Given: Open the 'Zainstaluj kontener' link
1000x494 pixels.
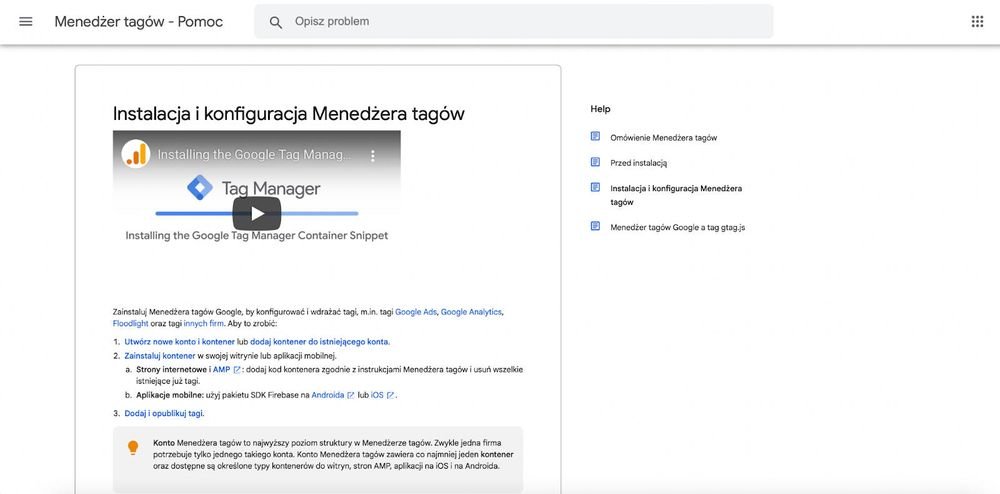Looking at the screenshot, I should [159, 356].
